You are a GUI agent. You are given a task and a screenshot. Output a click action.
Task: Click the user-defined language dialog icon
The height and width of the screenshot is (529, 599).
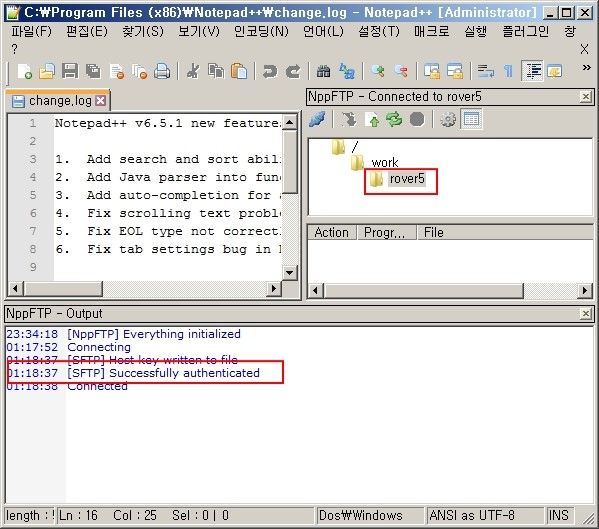(555, 71)
